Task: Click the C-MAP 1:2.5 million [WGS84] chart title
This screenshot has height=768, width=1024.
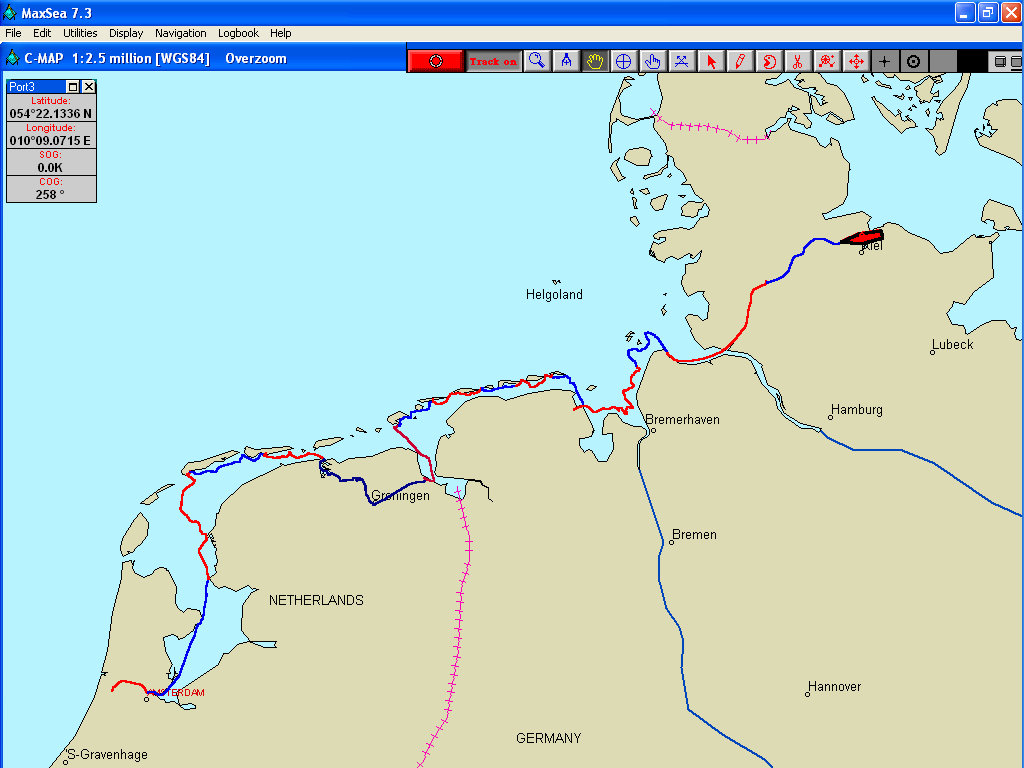Action: pyautogui.click(x=117, y=59)
